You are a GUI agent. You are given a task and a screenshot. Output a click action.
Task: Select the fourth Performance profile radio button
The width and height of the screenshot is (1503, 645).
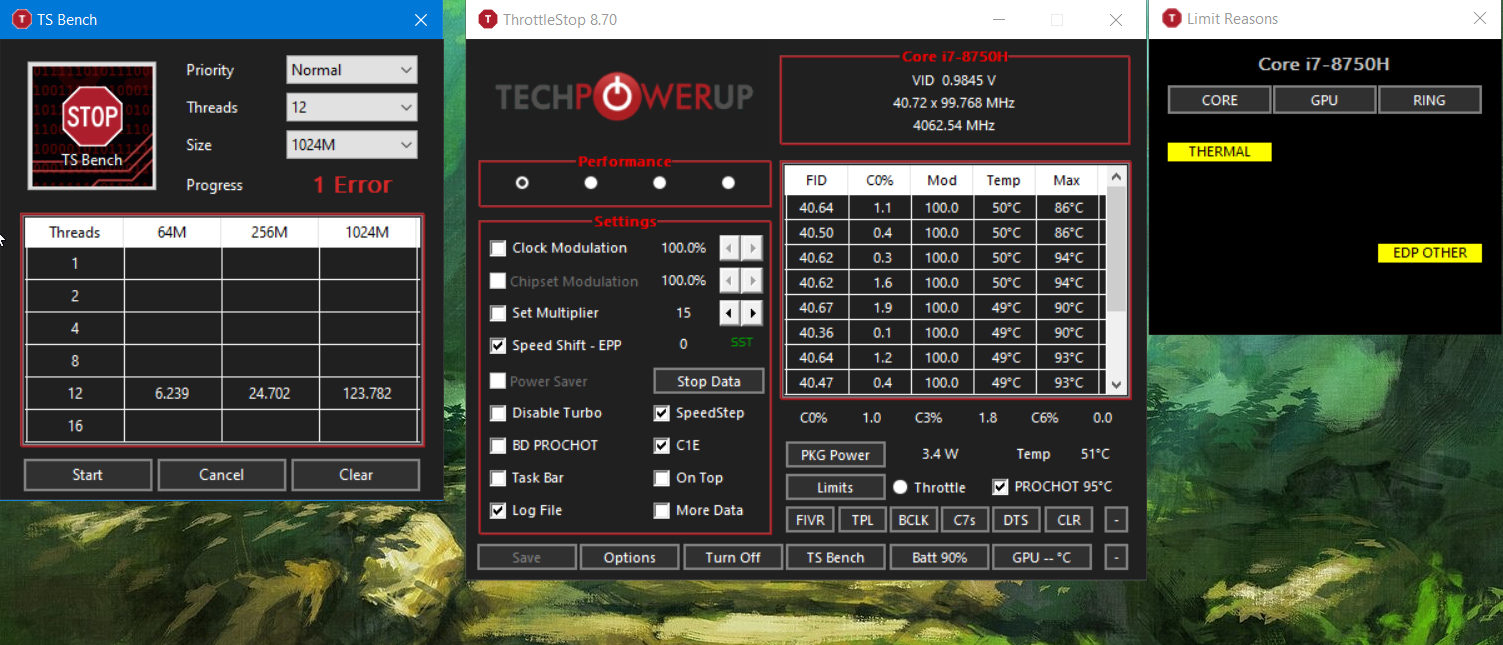click(728, 183)
